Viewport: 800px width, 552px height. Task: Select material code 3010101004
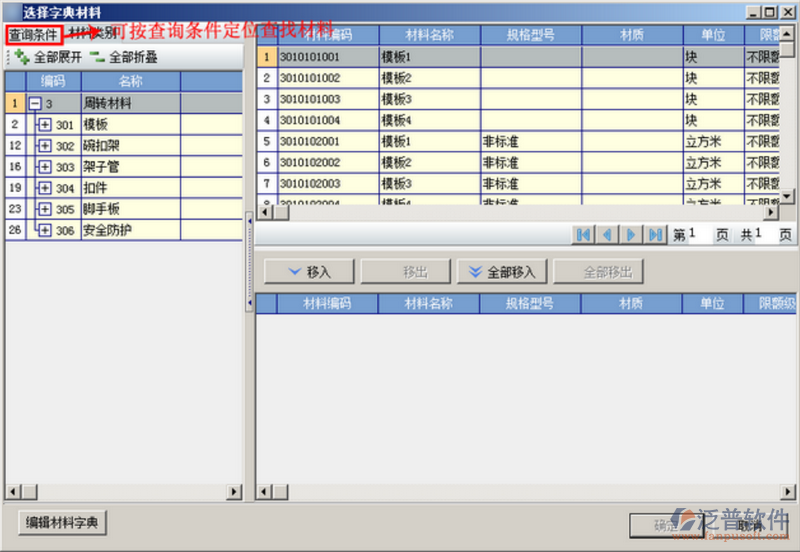pos(310,120)
